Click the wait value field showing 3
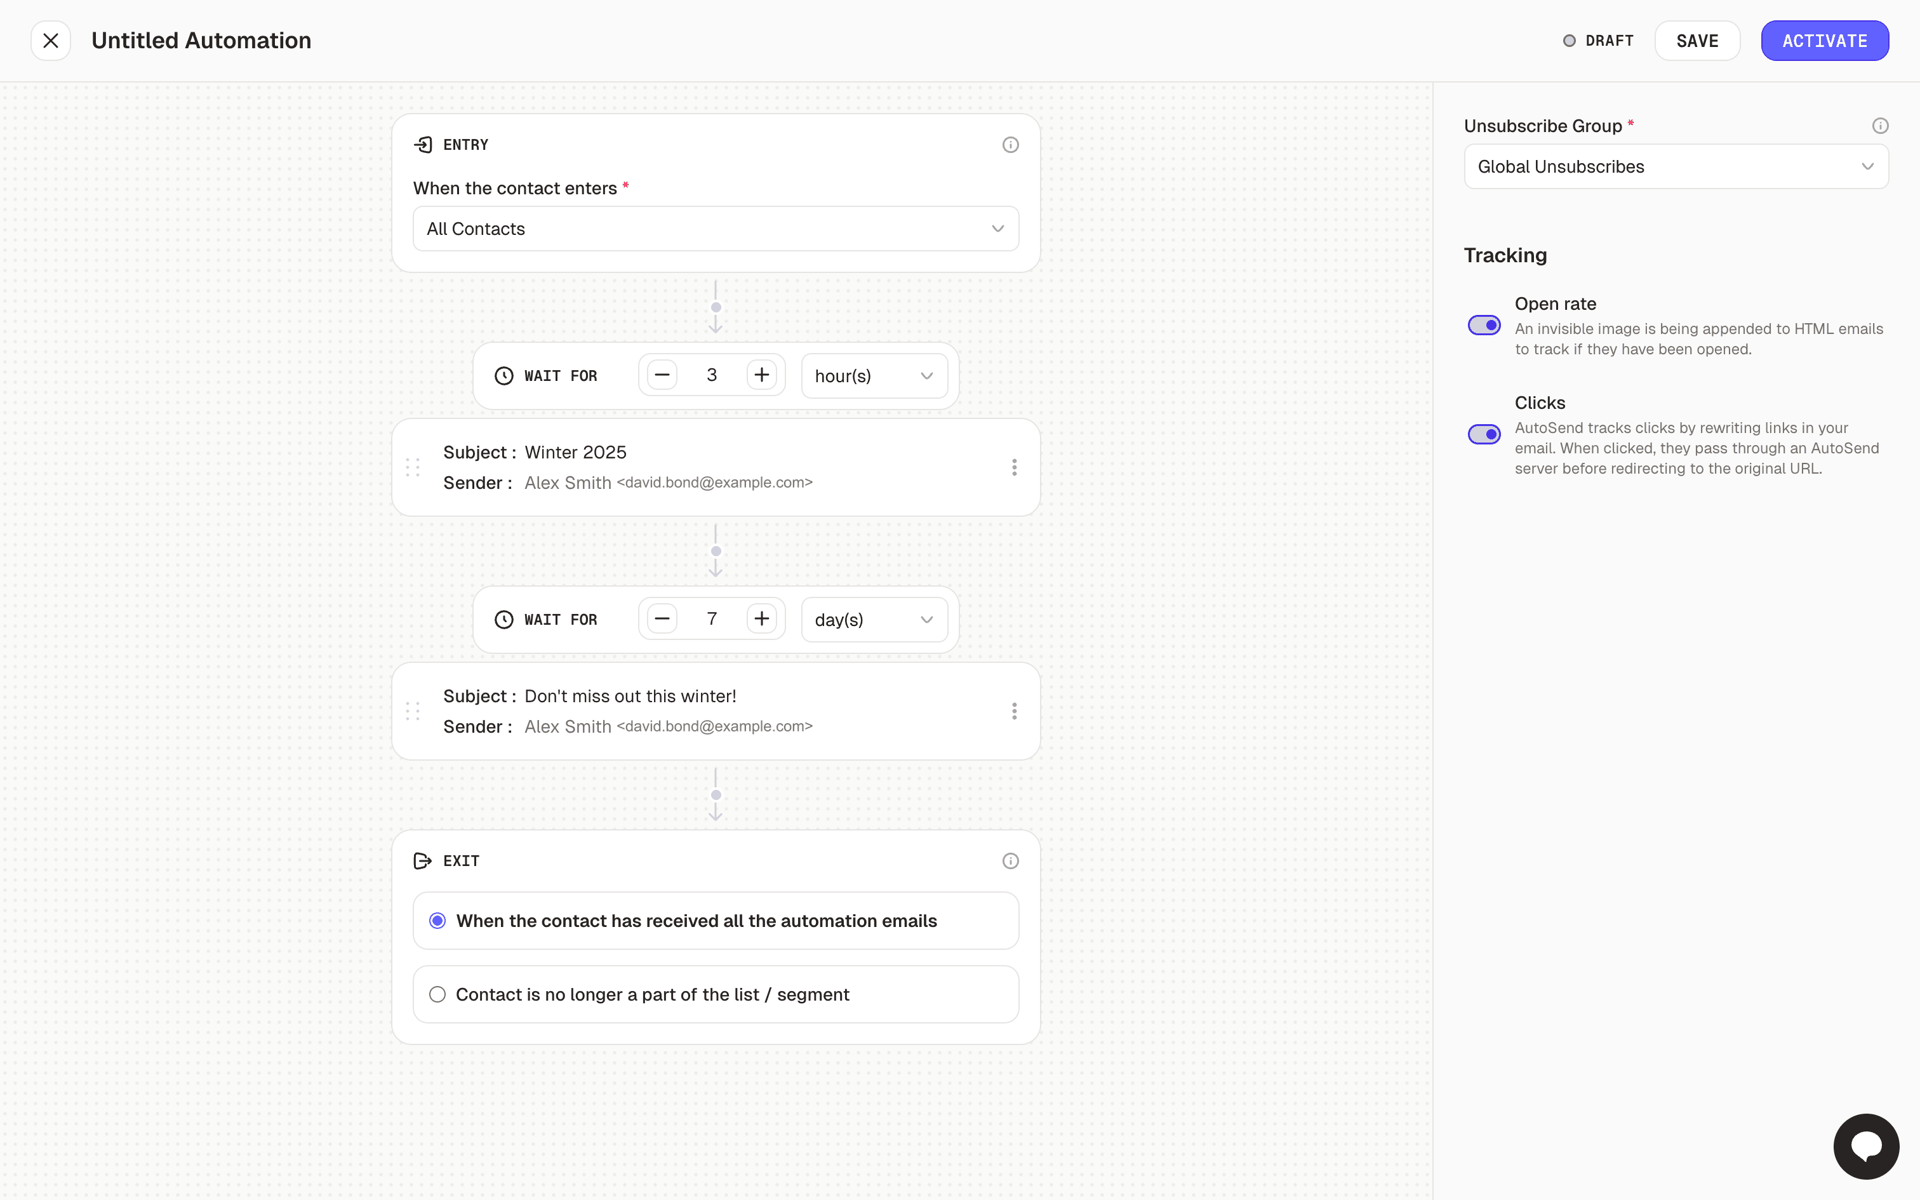 712,375
